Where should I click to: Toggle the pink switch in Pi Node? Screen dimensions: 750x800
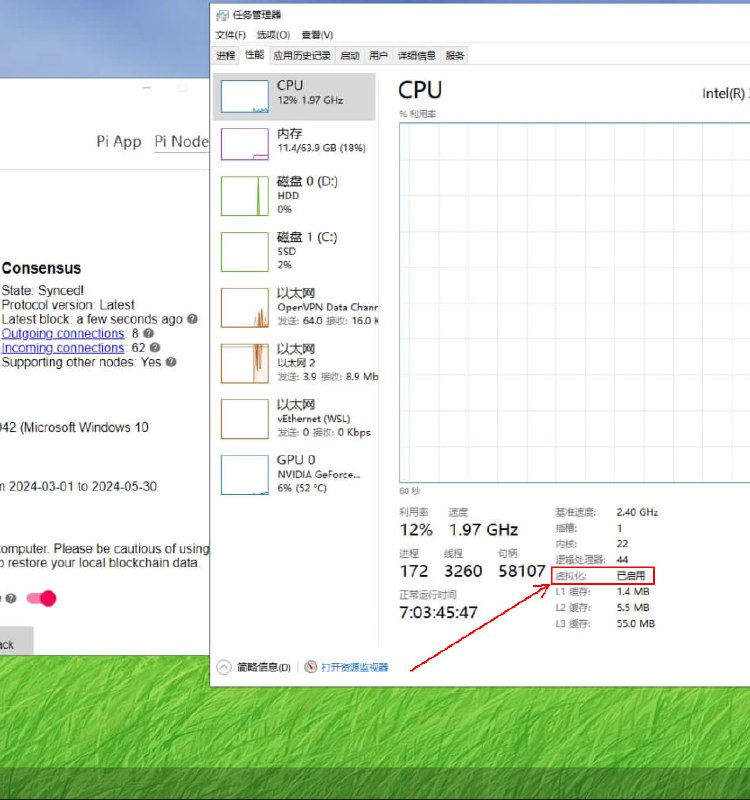[42, 598]
